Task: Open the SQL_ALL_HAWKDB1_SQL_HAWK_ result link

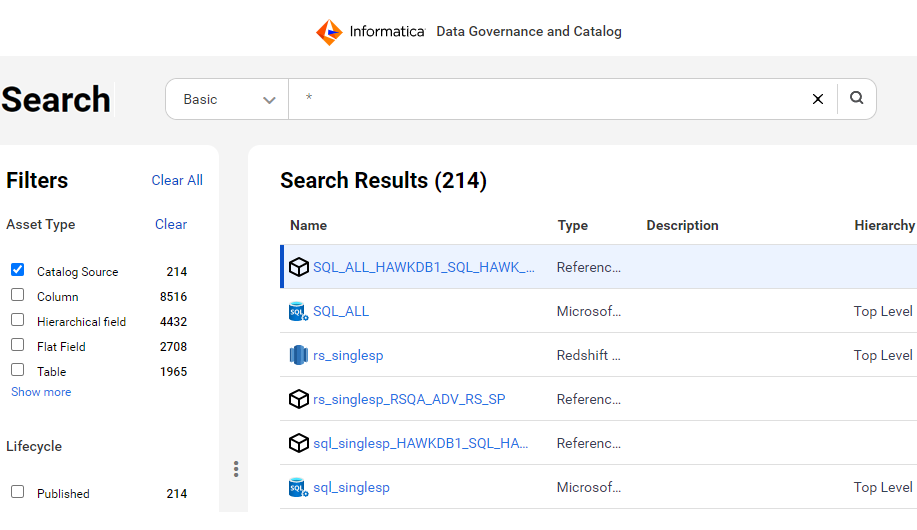Action: [x=423, y=267]
